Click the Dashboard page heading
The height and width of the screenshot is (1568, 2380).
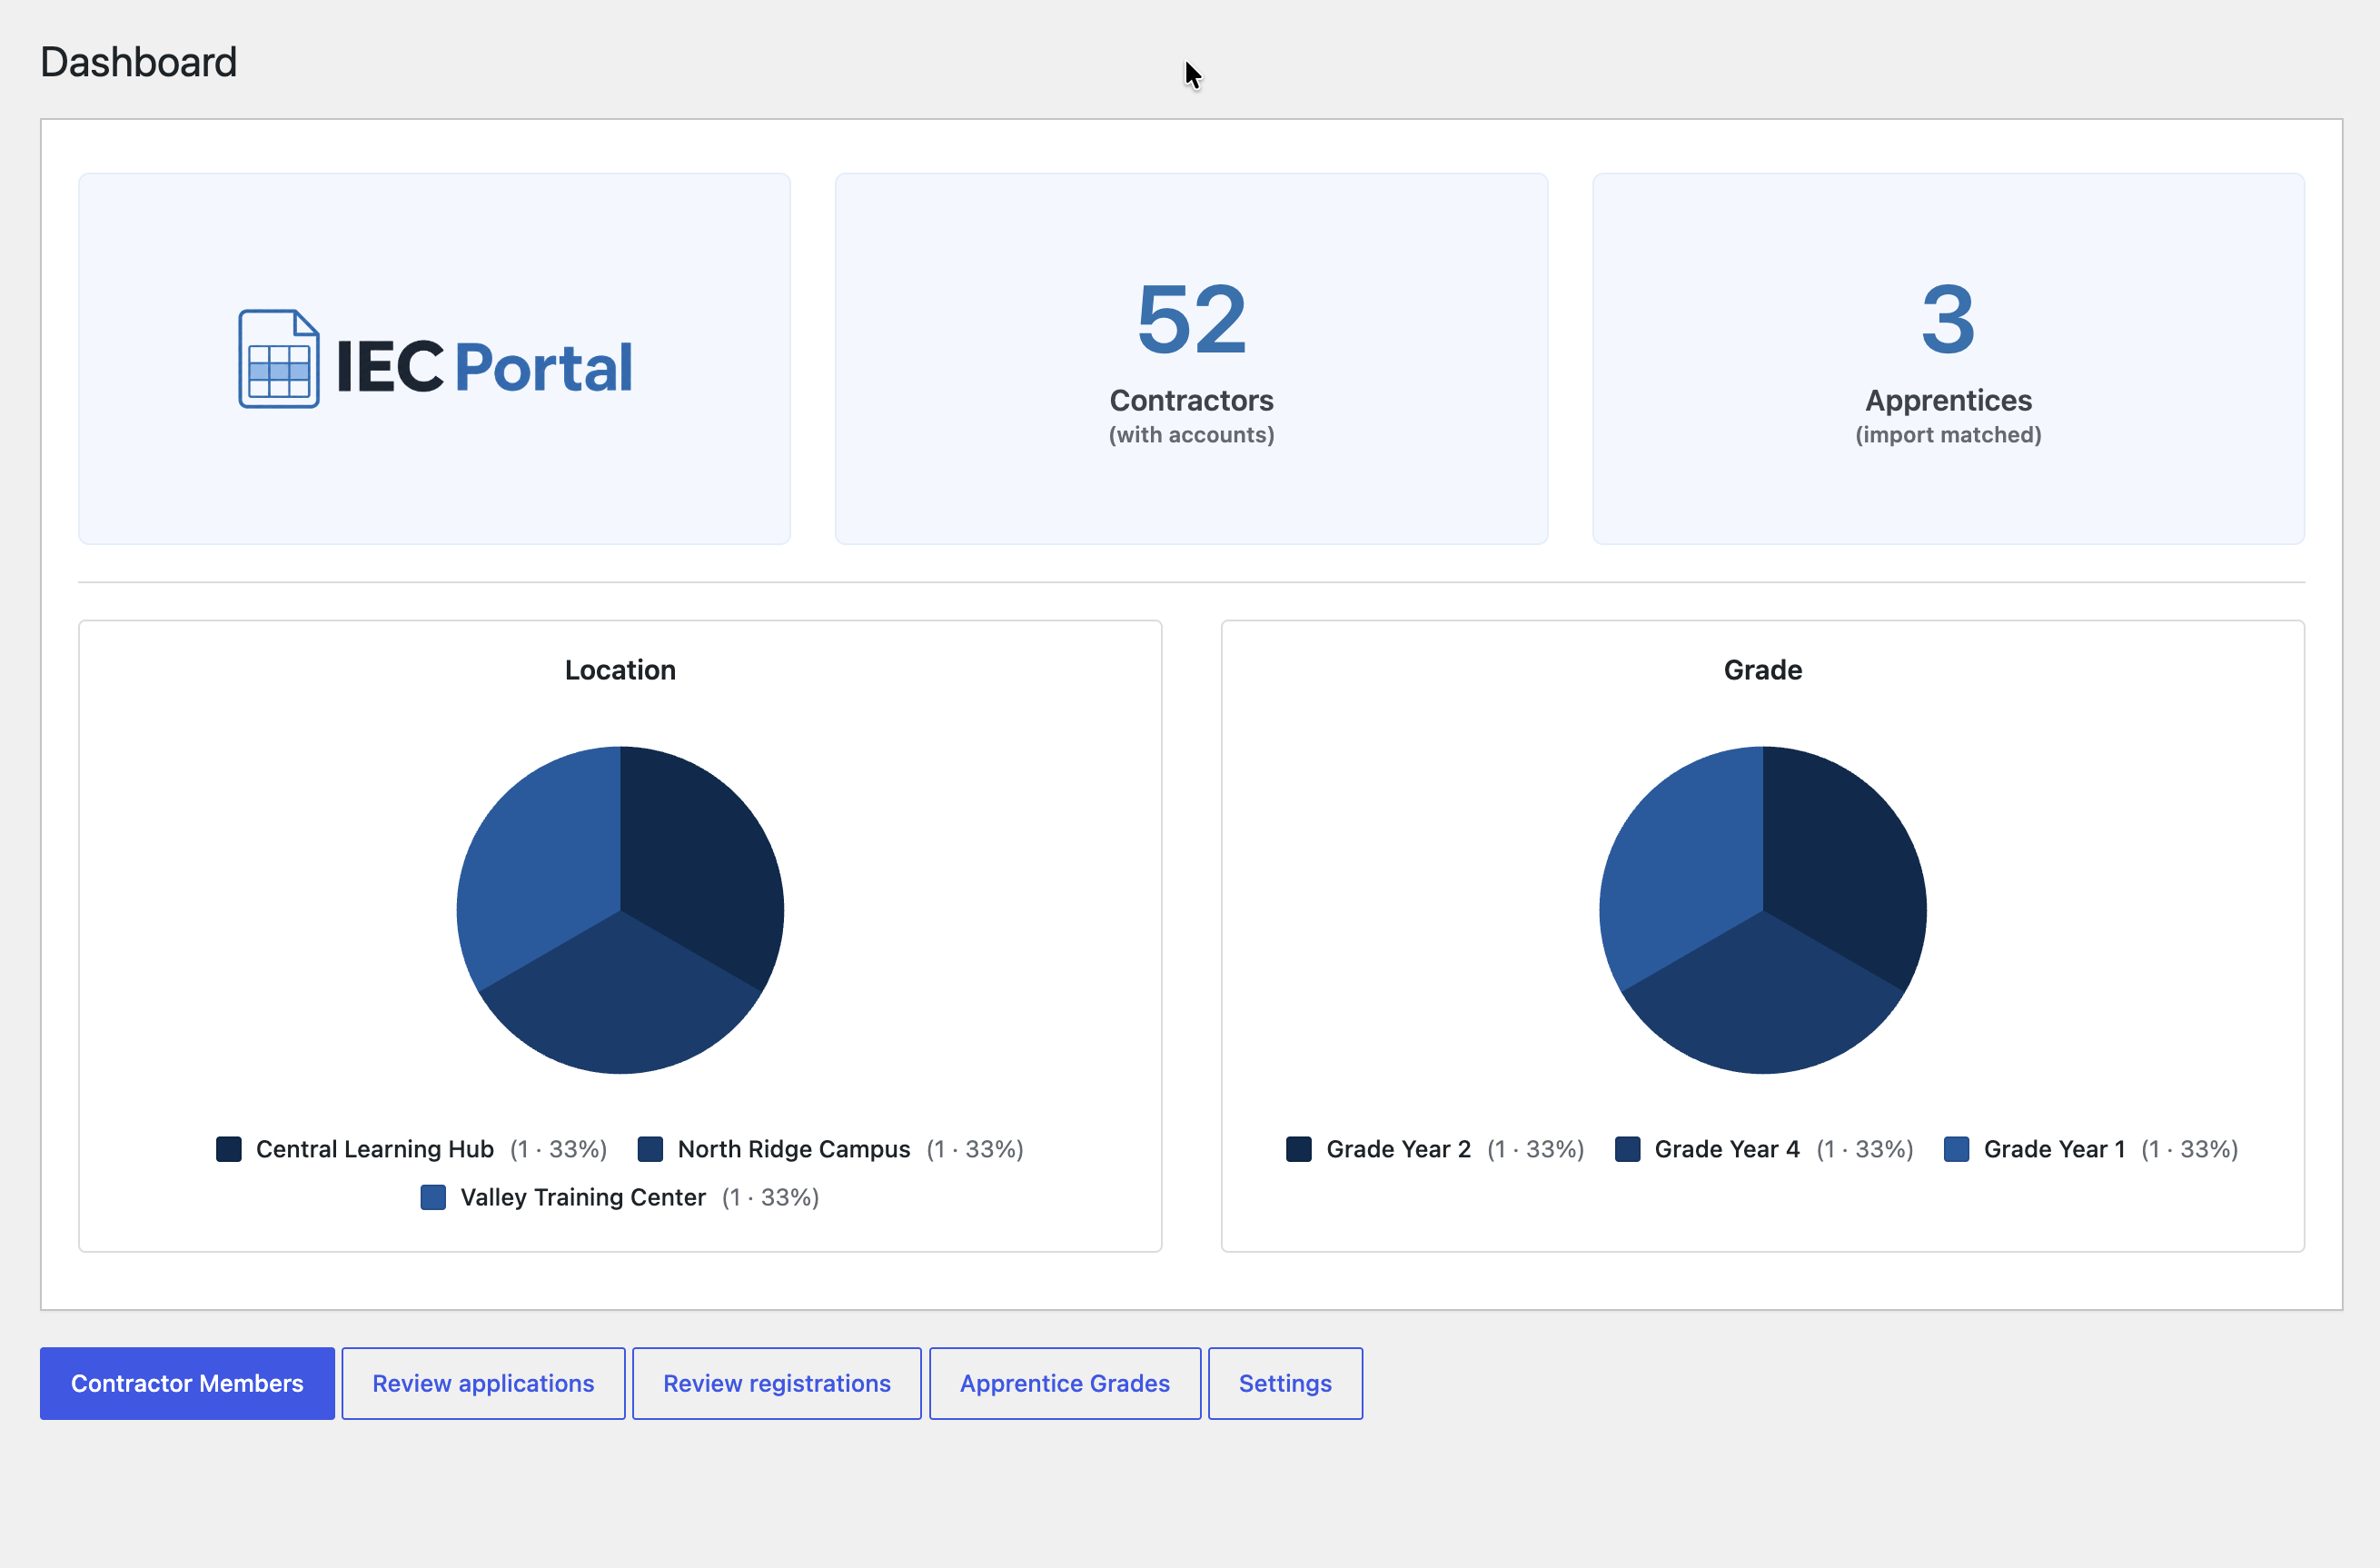click(x=139, y=62)
